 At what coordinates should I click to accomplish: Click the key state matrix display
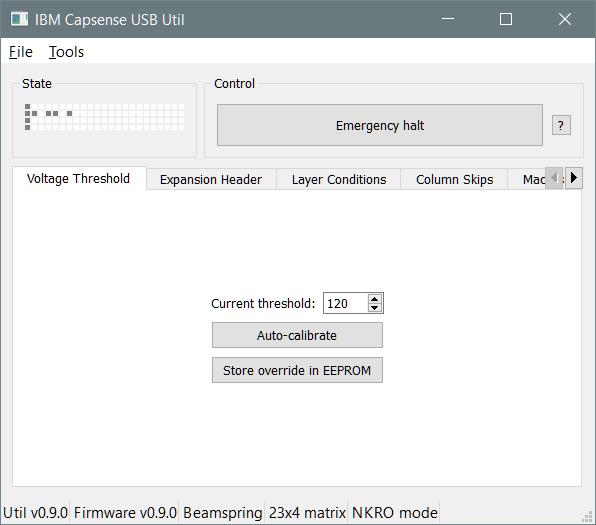pos(105,117)
